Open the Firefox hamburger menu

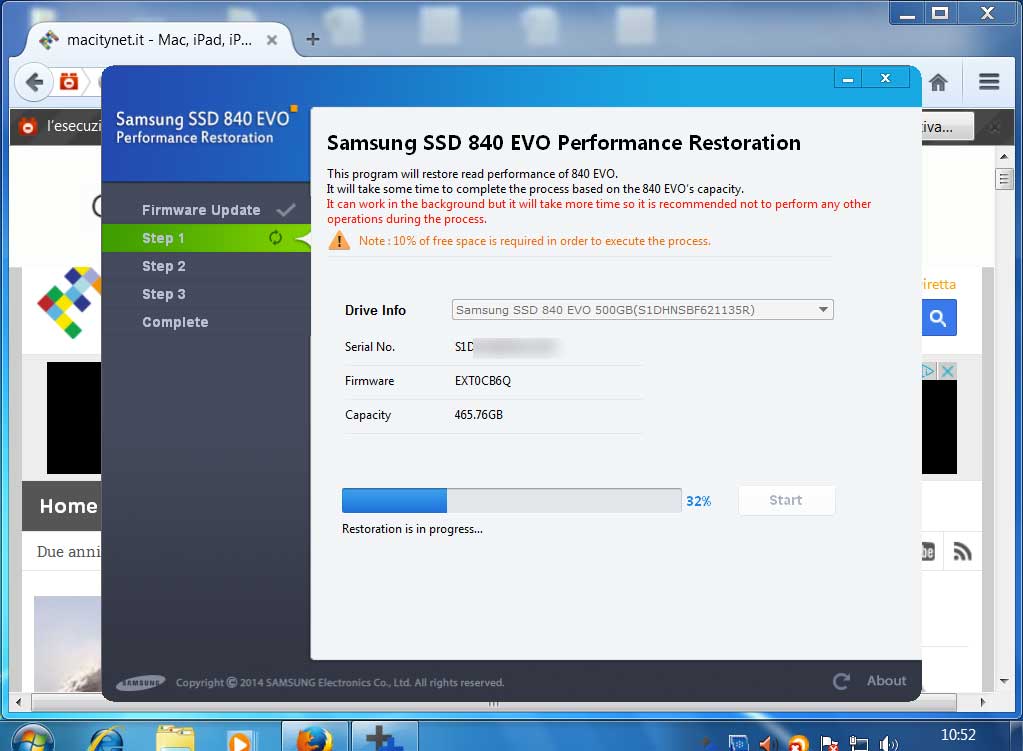tap(989, 82)
